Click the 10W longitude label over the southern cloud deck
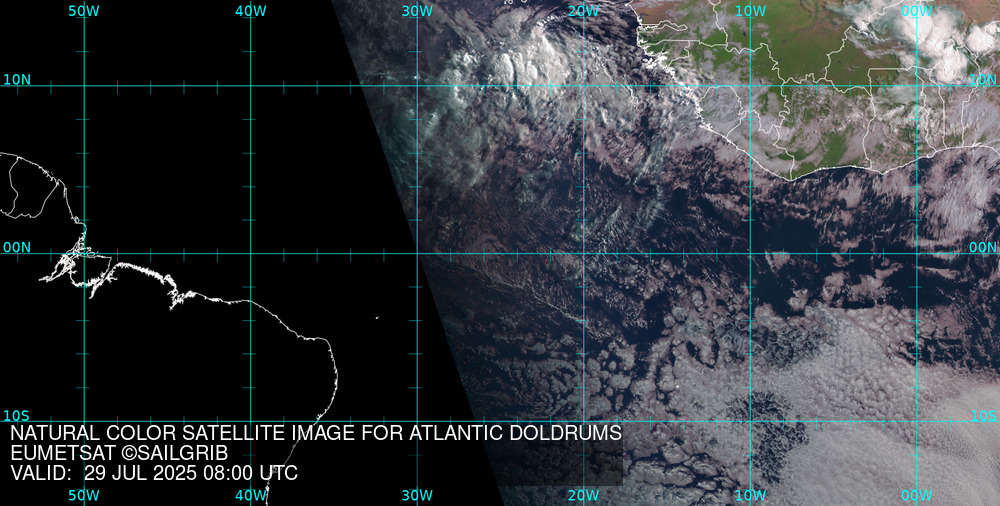Screen dimensions: 1000x506 point(750,495)
